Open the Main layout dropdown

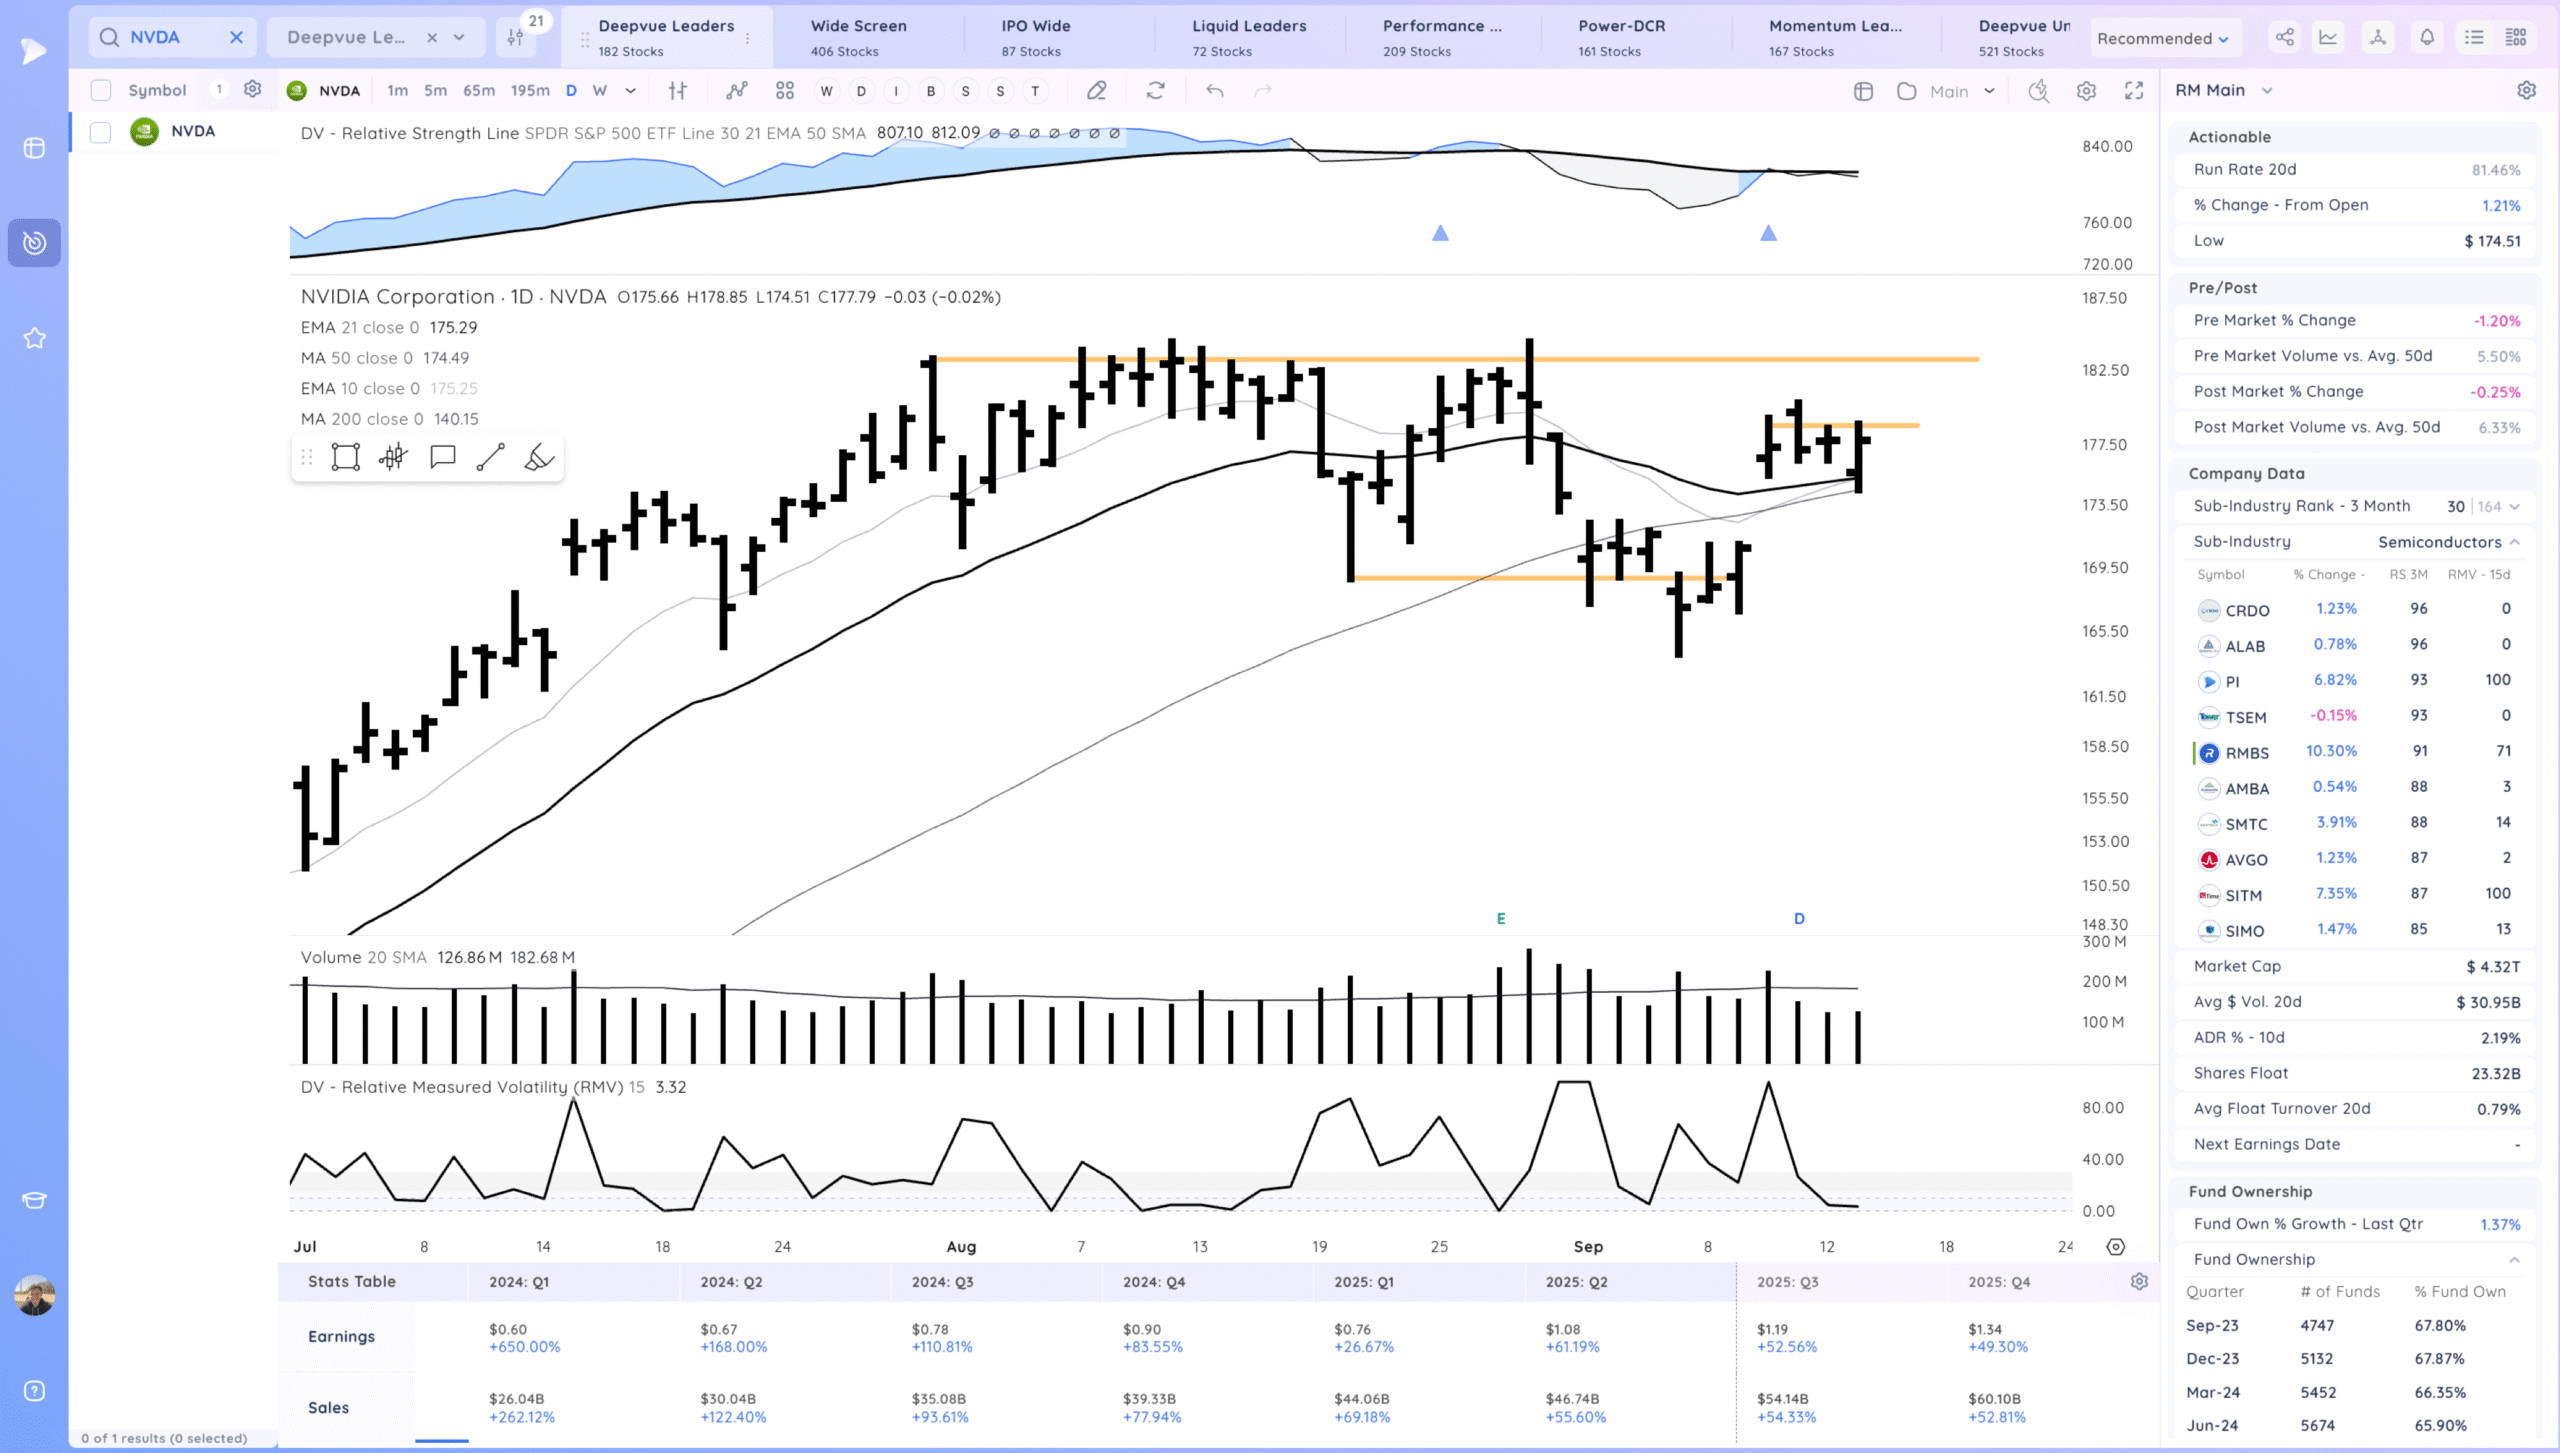pyautogui.click(x=1960, y=91)
